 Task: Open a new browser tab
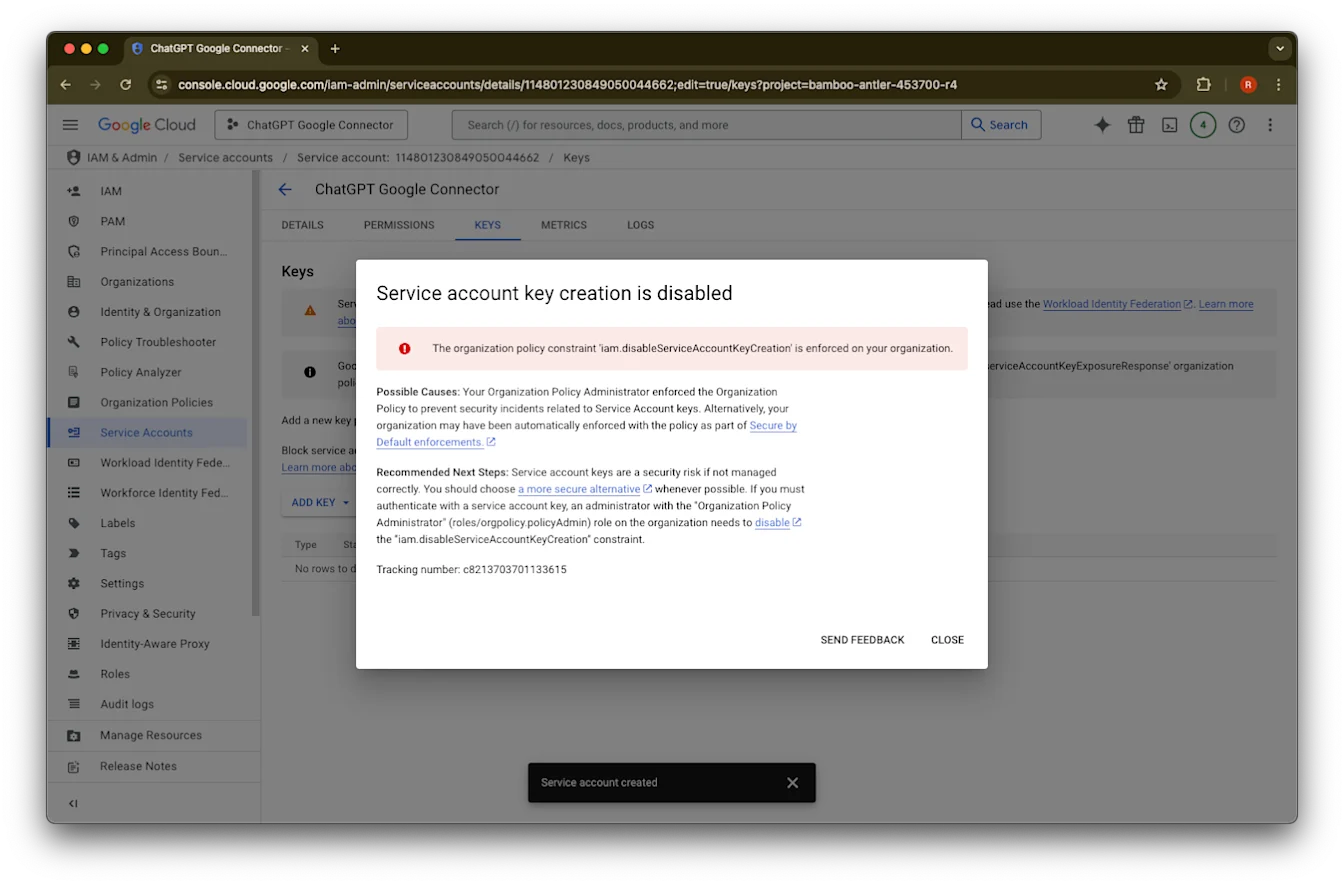click(335, 48)
